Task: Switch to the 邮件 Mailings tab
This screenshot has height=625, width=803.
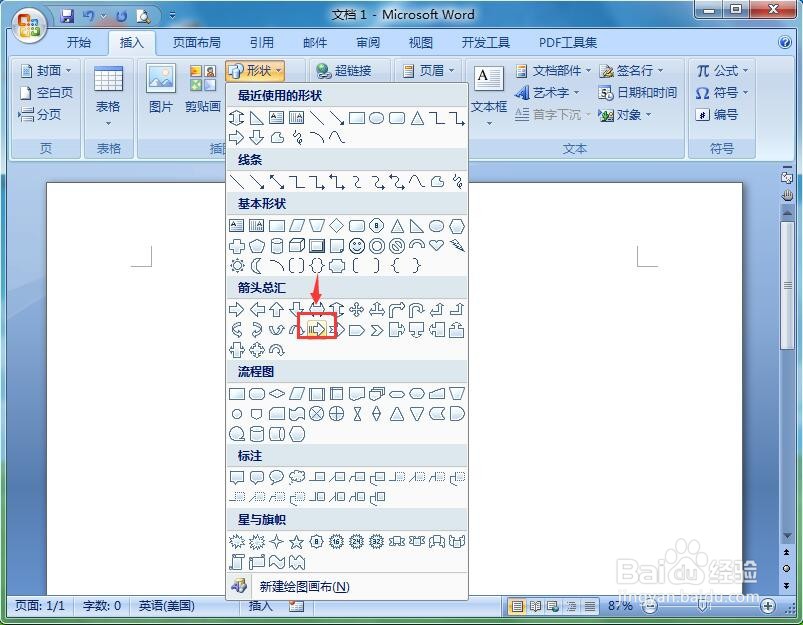Action: tap(315, 43)
